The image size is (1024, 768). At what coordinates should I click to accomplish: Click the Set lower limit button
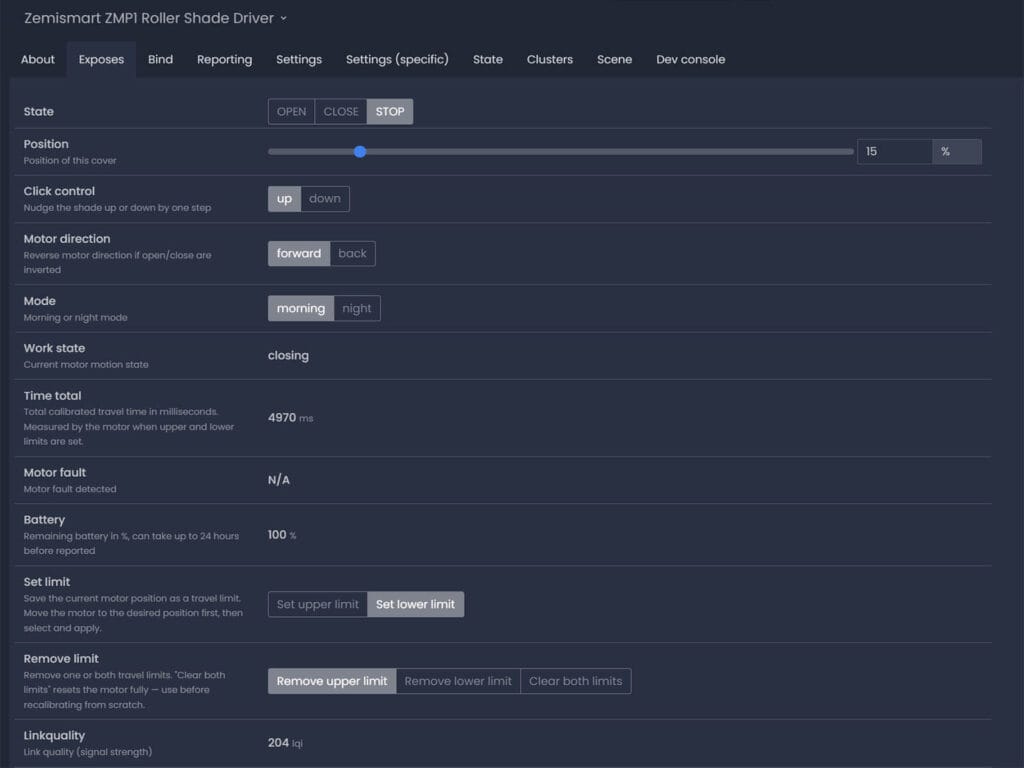pyautogui.click(x=415, y=604)
